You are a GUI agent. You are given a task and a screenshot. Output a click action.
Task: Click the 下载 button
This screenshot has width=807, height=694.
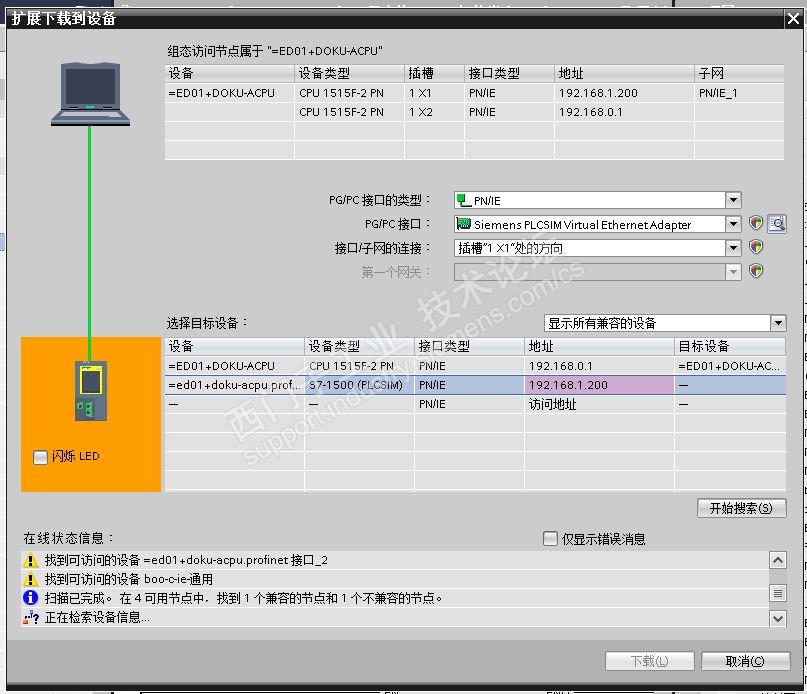click(650, 661)
